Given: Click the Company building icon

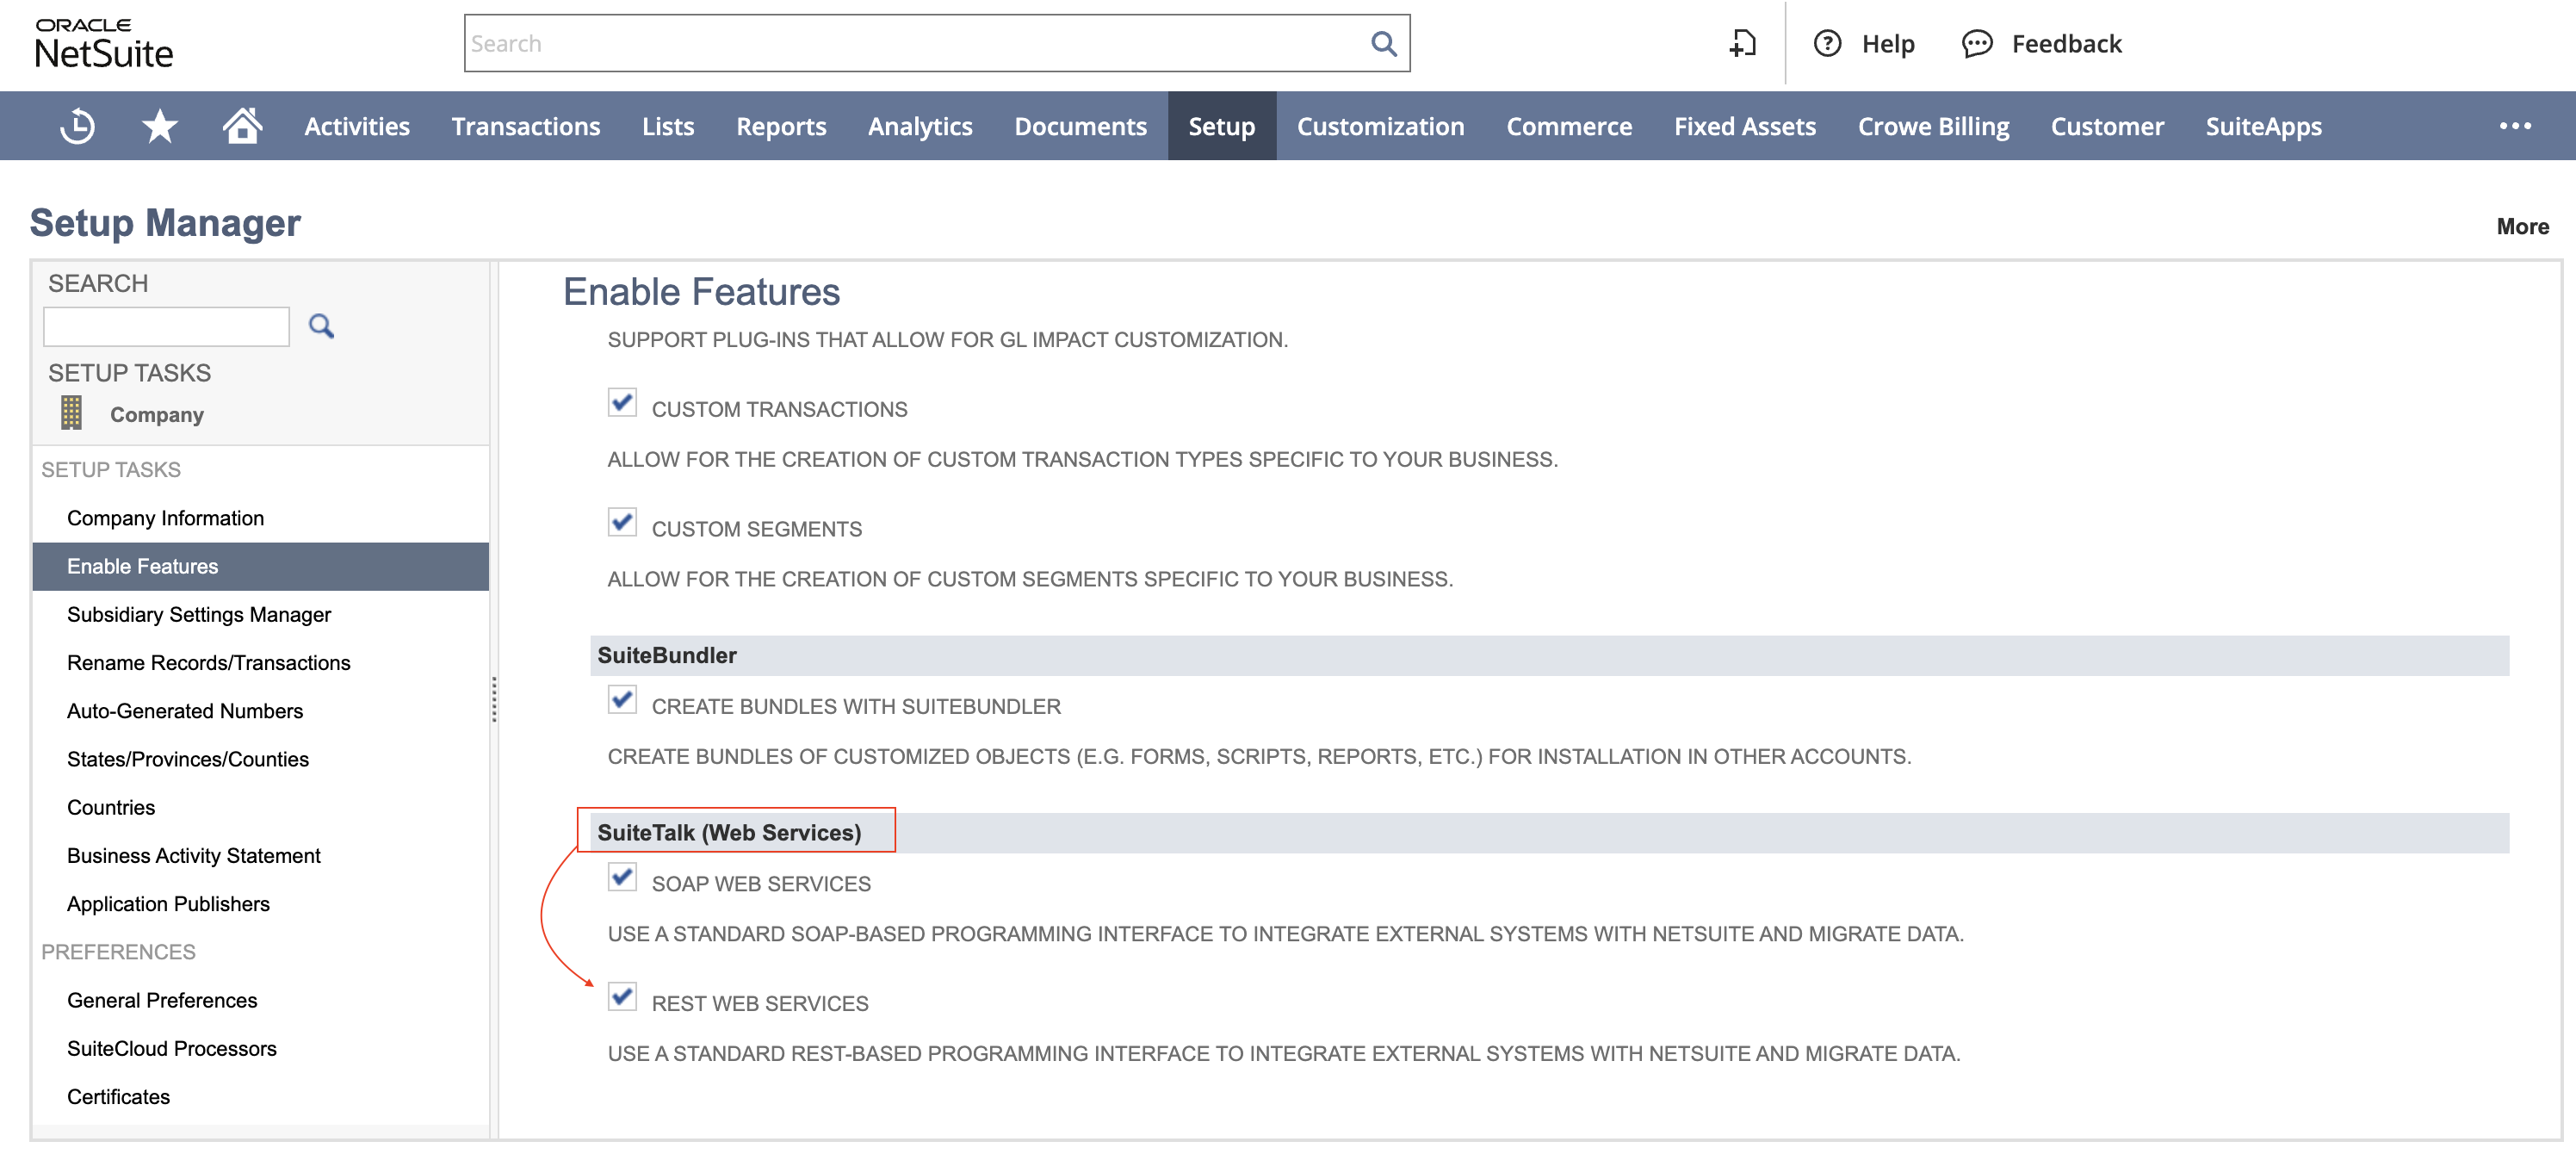Looking at the screenshot, I should [x=71, y=412].
